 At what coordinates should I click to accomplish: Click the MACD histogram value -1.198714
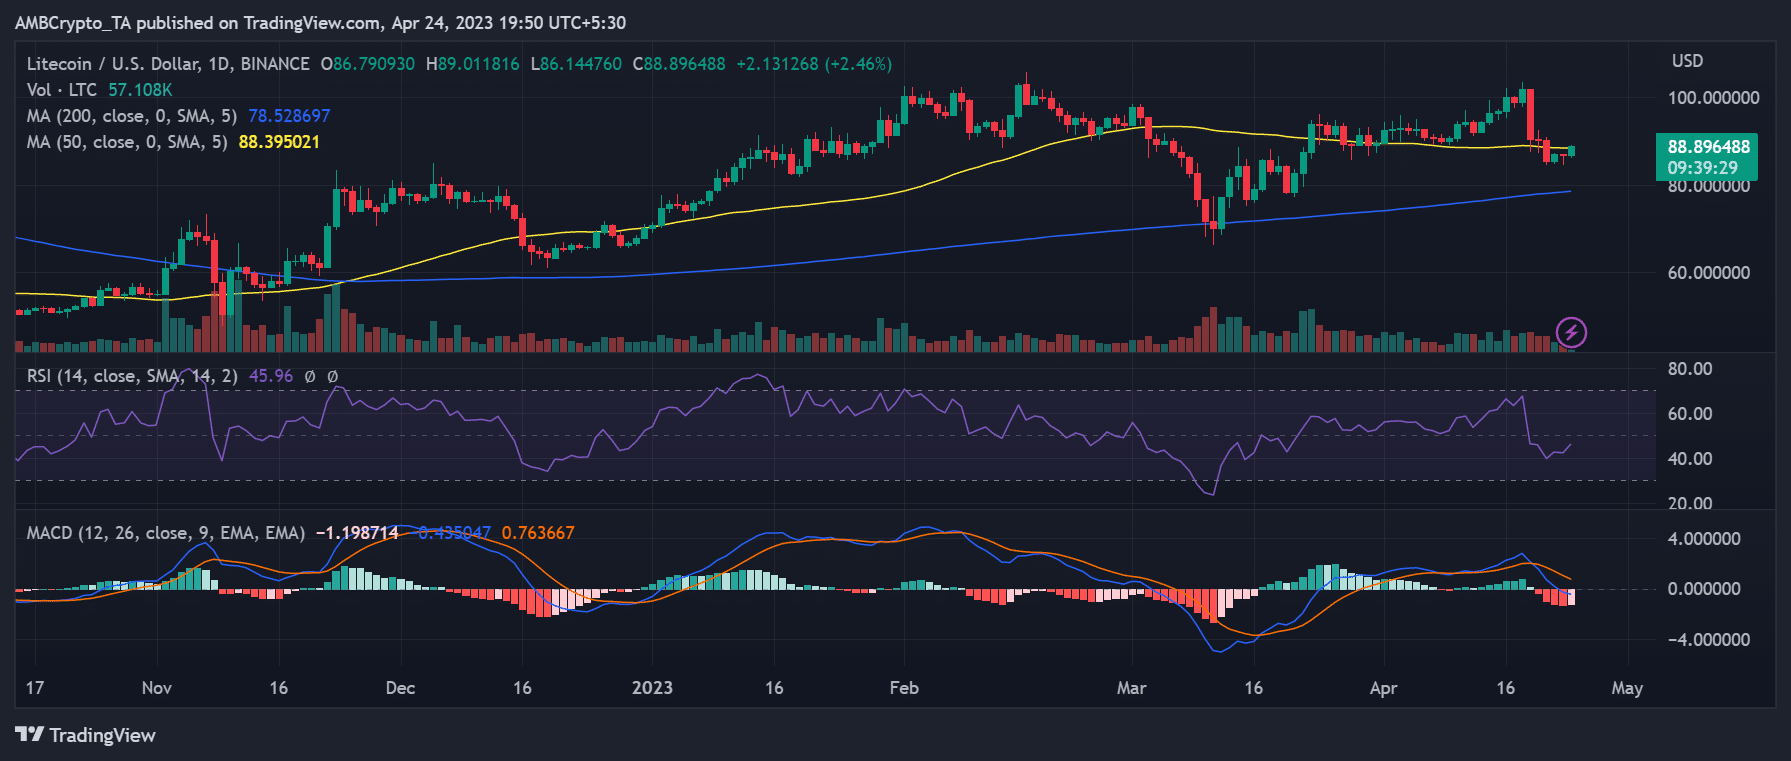[x=357, y=533]
